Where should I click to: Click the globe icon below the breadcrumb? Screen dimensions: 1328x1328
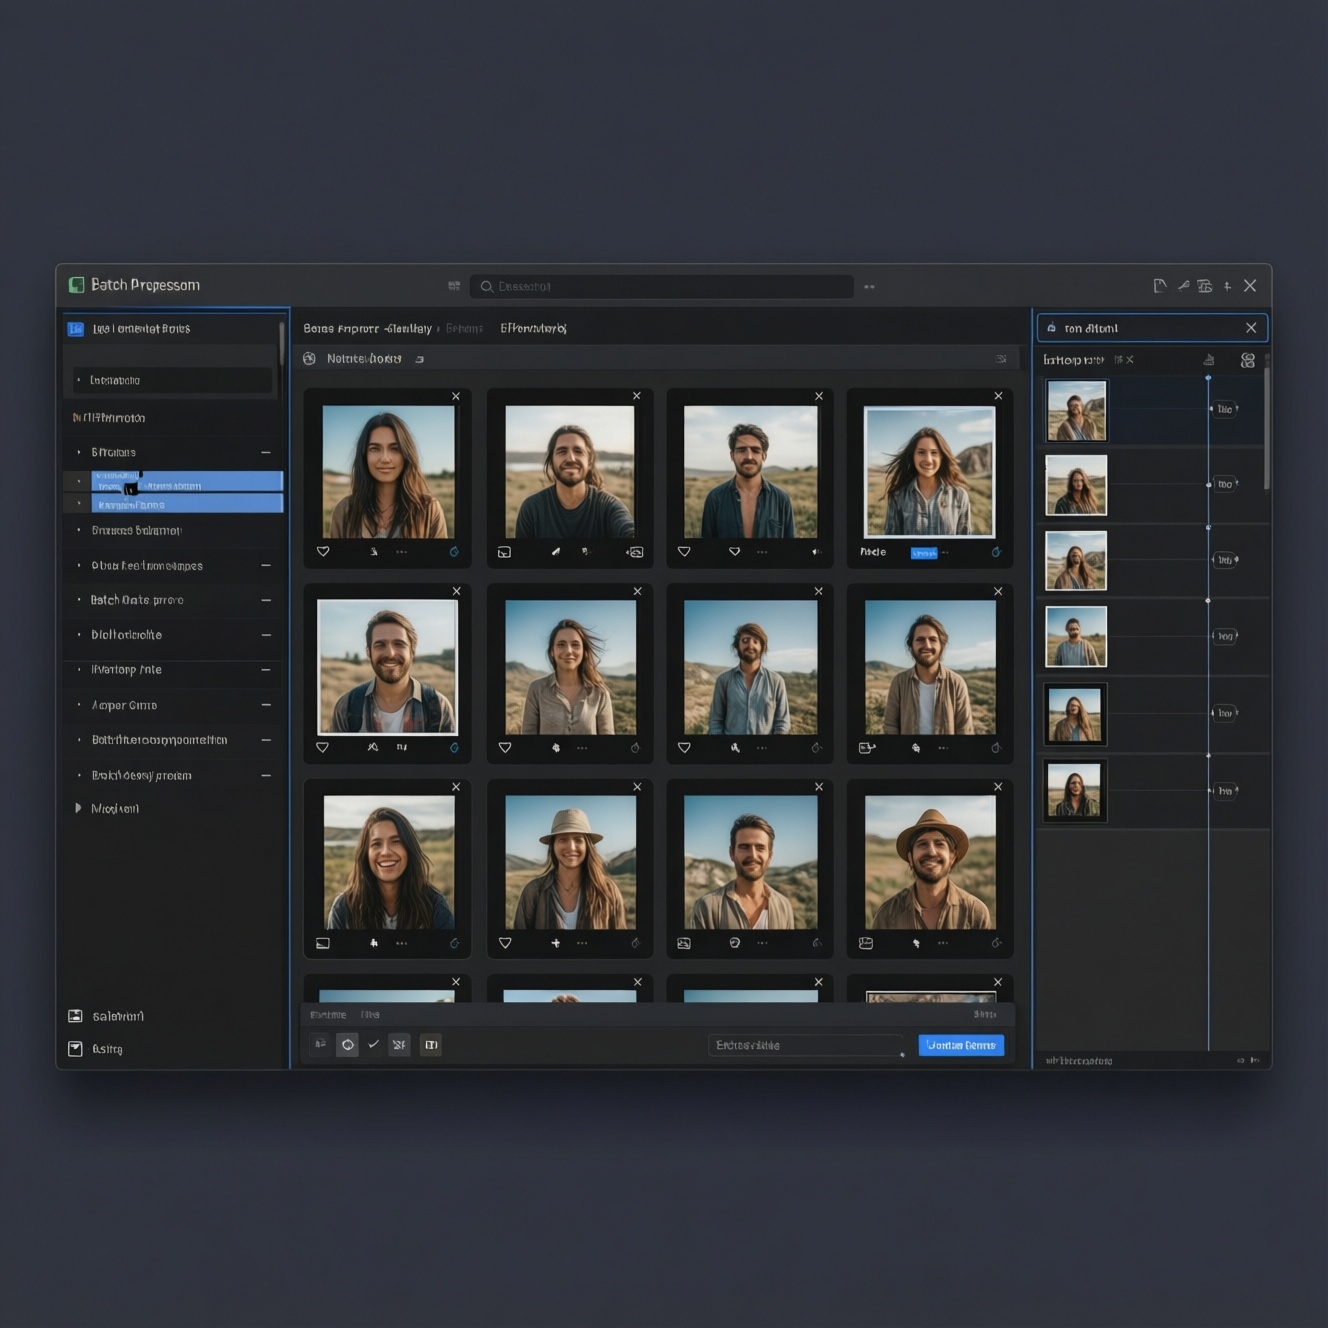pyautogui.click(x=310, y=359)
